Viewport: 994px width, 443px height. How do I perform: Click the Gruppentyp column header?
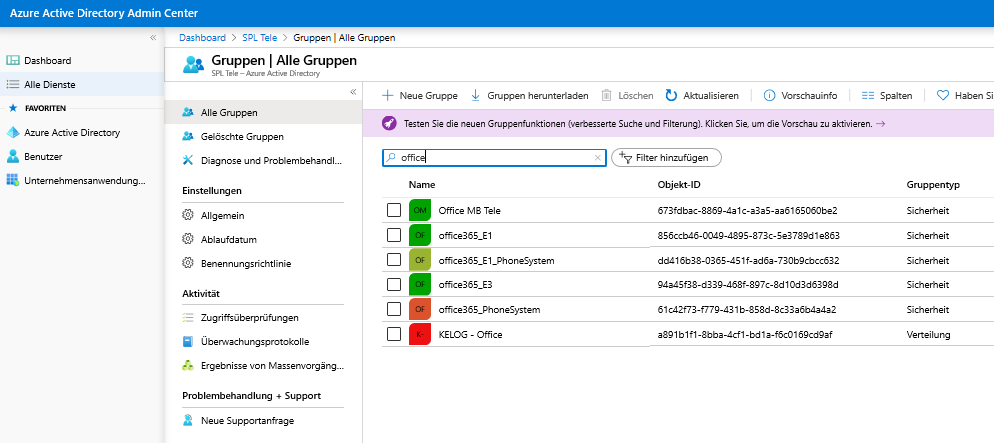[x=933, y=185]
